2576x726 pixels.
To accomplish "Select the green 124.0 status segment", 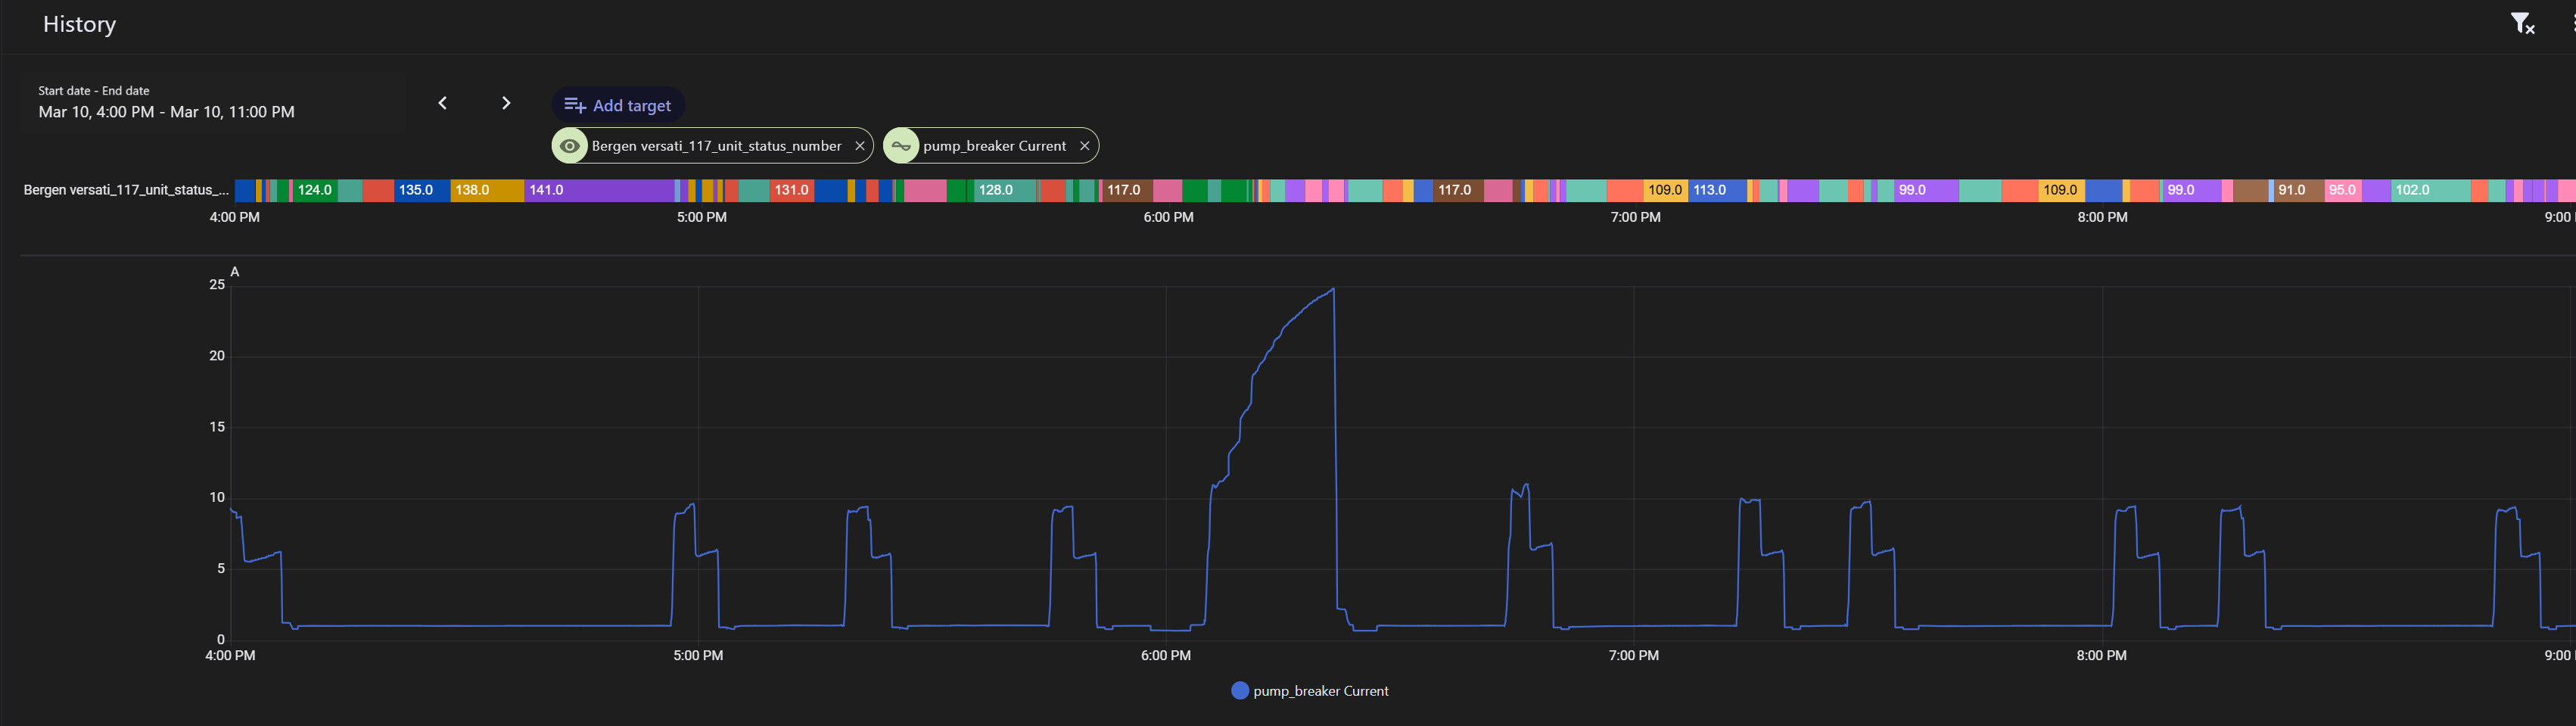I will [x=315, y=190].
